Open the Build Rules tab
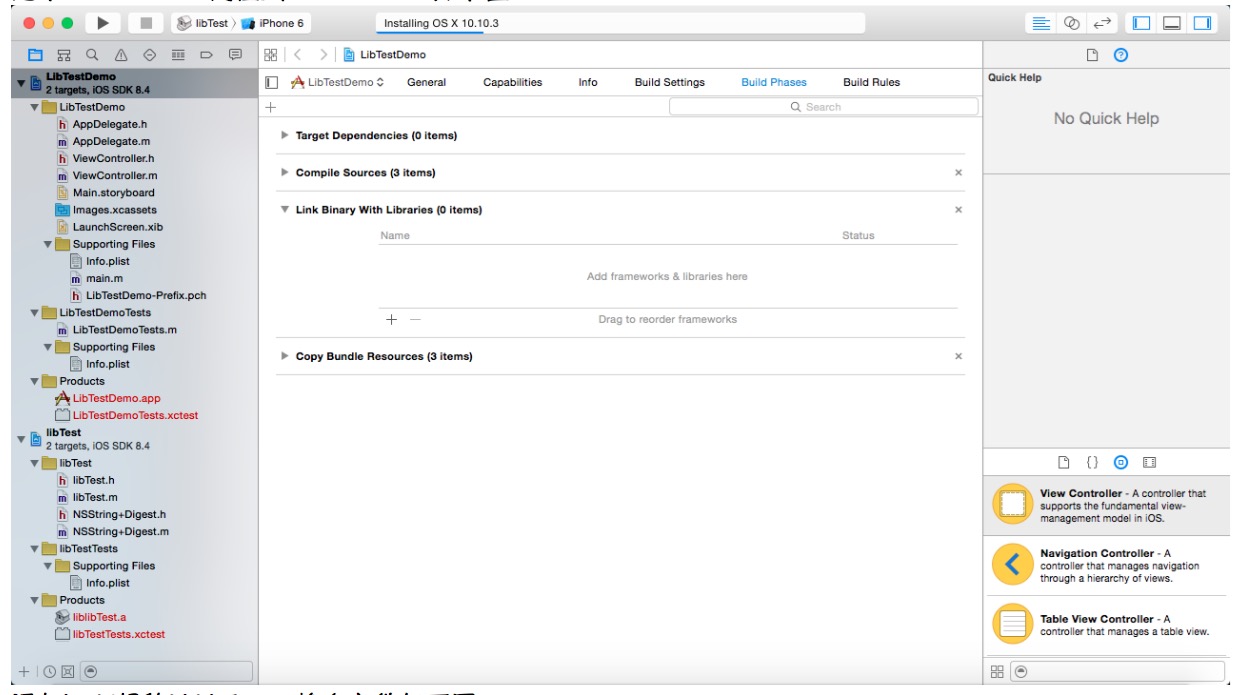 (x=871, y=82)
